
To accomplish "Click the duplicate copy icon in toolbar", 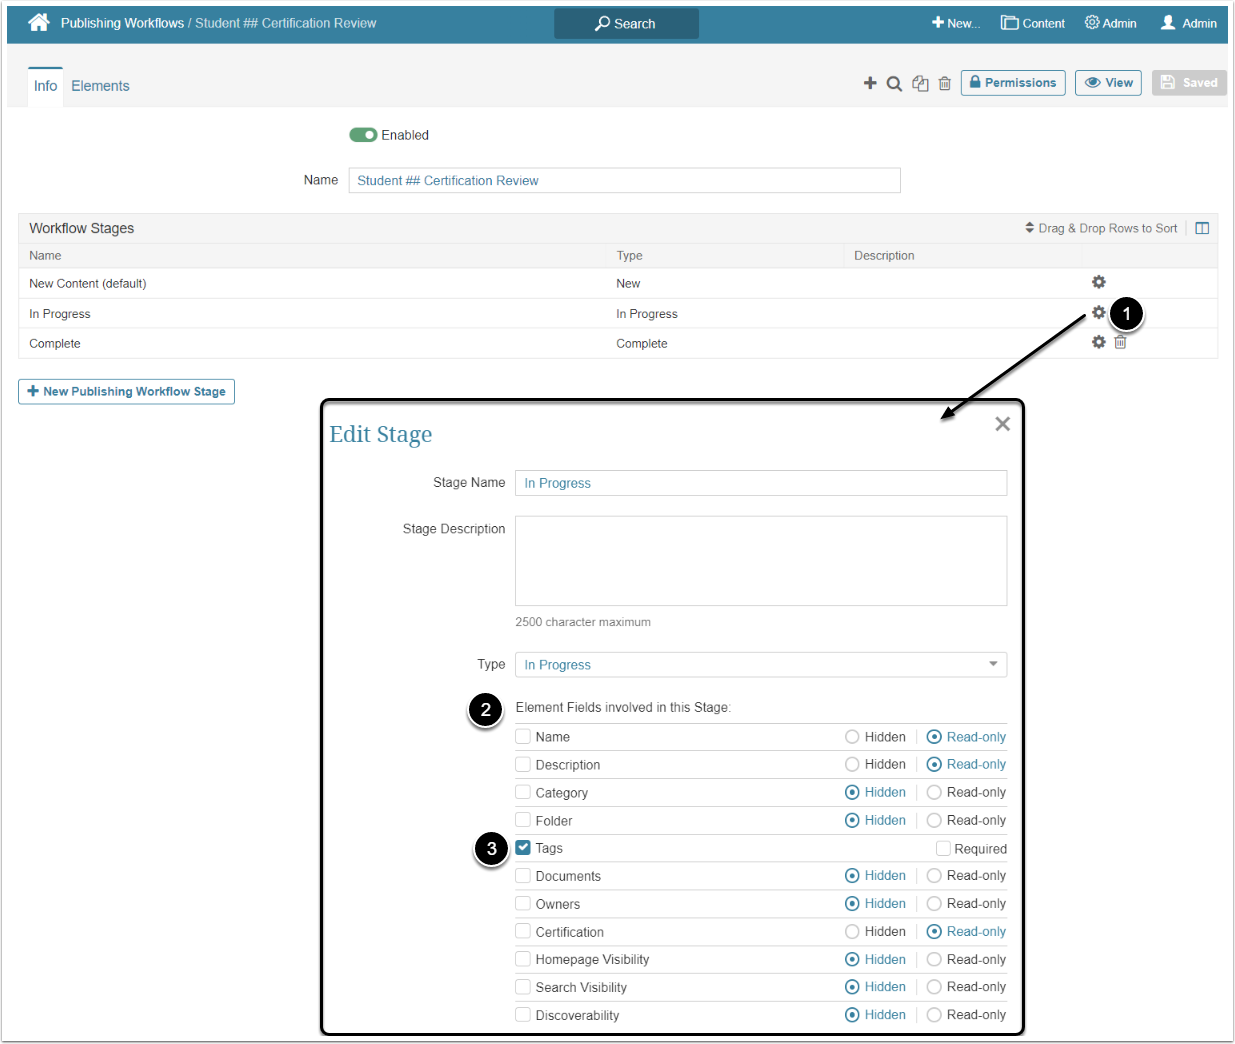I will pos(920,84).
